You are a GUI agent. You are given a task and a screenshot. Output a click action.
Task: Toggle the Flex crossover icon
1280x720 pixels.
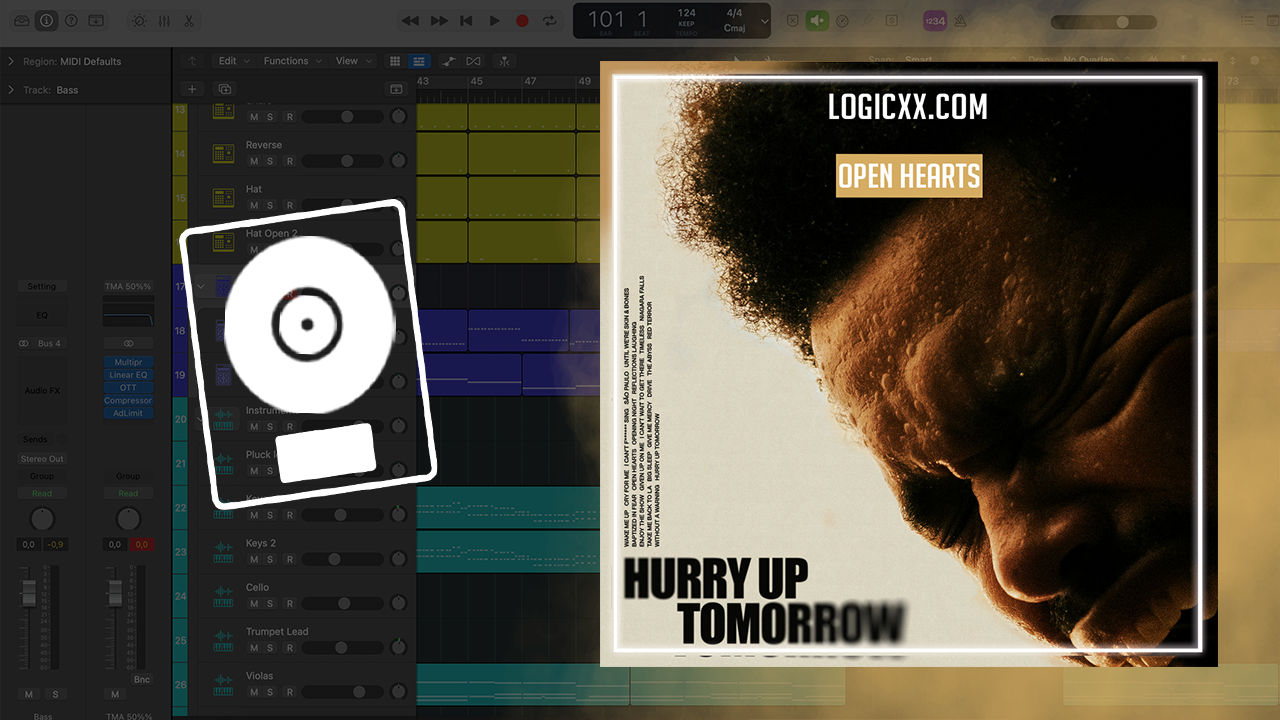click(474, 61)
